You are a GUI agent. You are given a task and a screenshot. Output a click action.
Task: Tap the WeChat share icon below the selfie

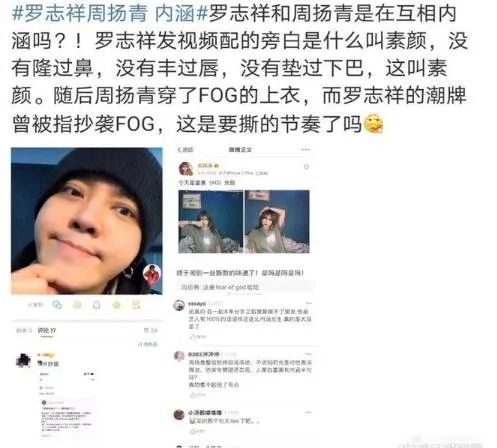click(x=57, y=304)
